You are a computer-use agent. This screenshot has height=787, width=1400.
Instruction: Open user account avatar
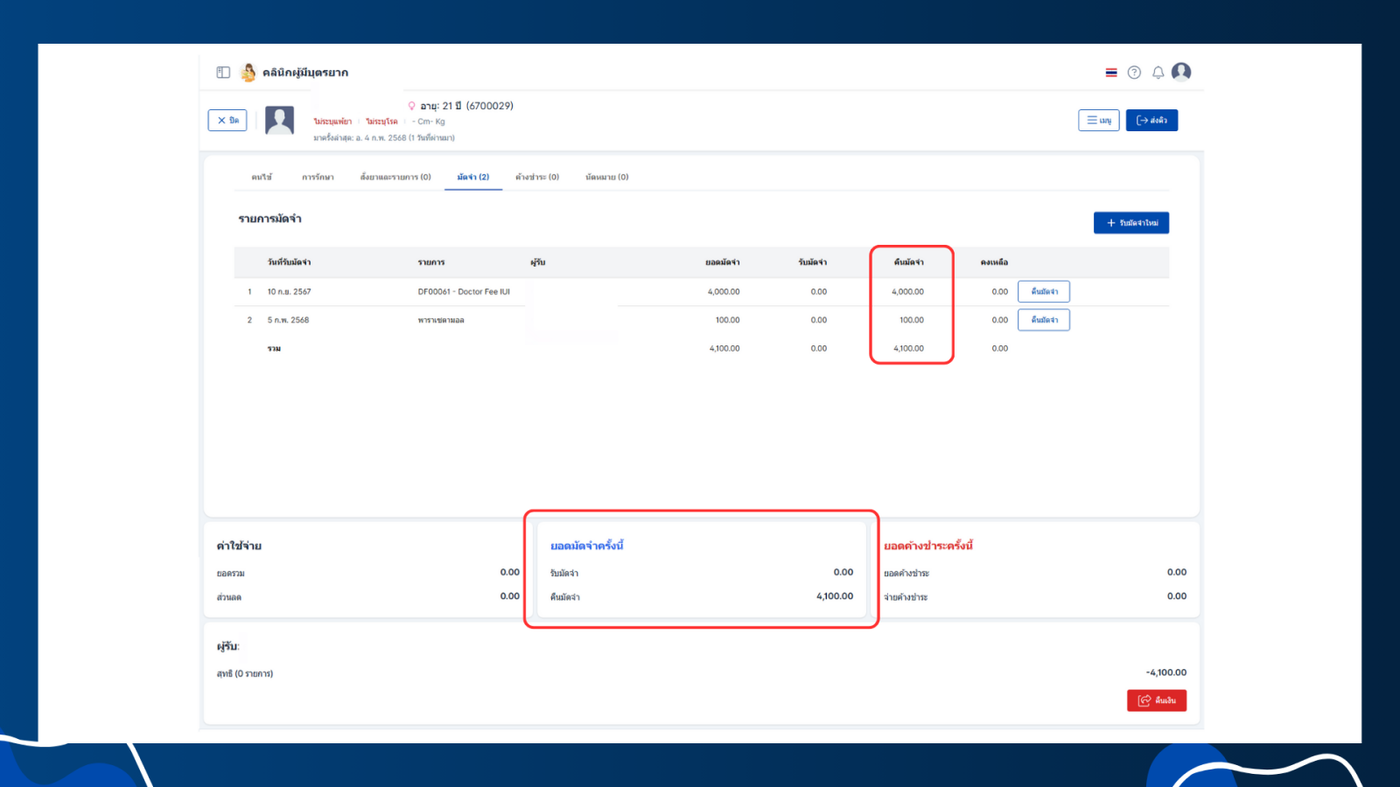tap(1181, 72)
